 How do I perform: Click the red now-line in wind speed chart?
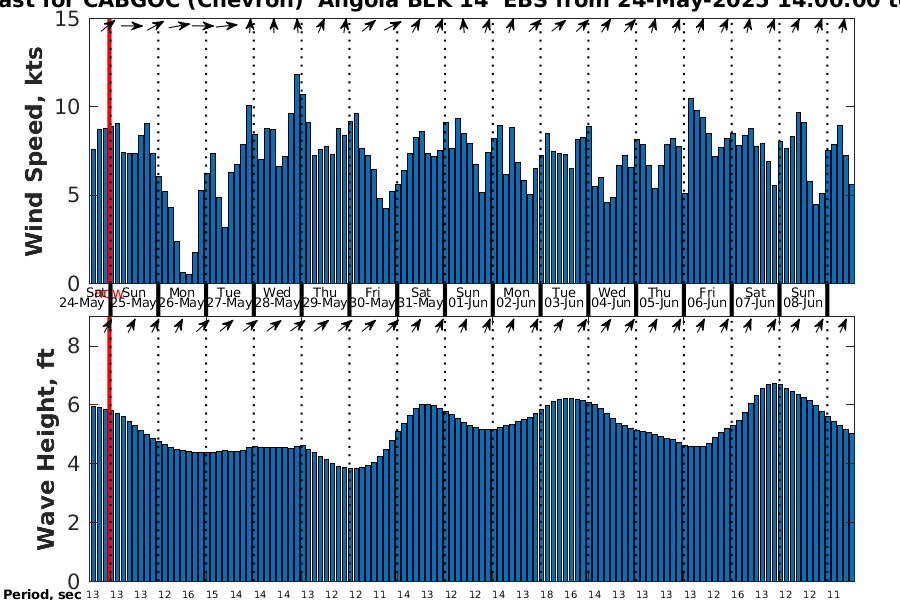109,152
